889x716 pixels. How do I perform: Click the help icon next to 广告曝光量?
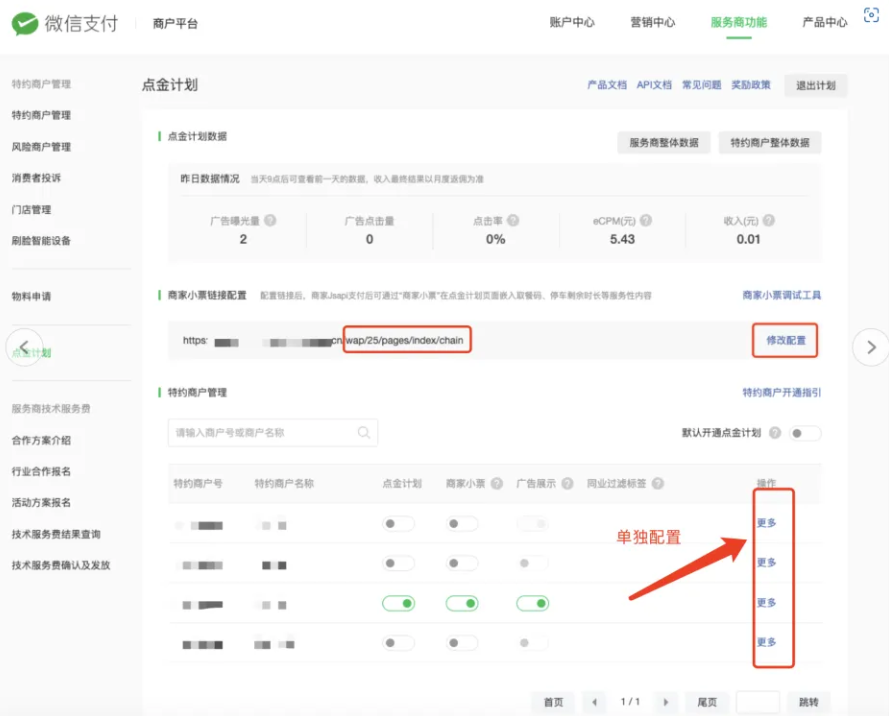tap(270, 221)
